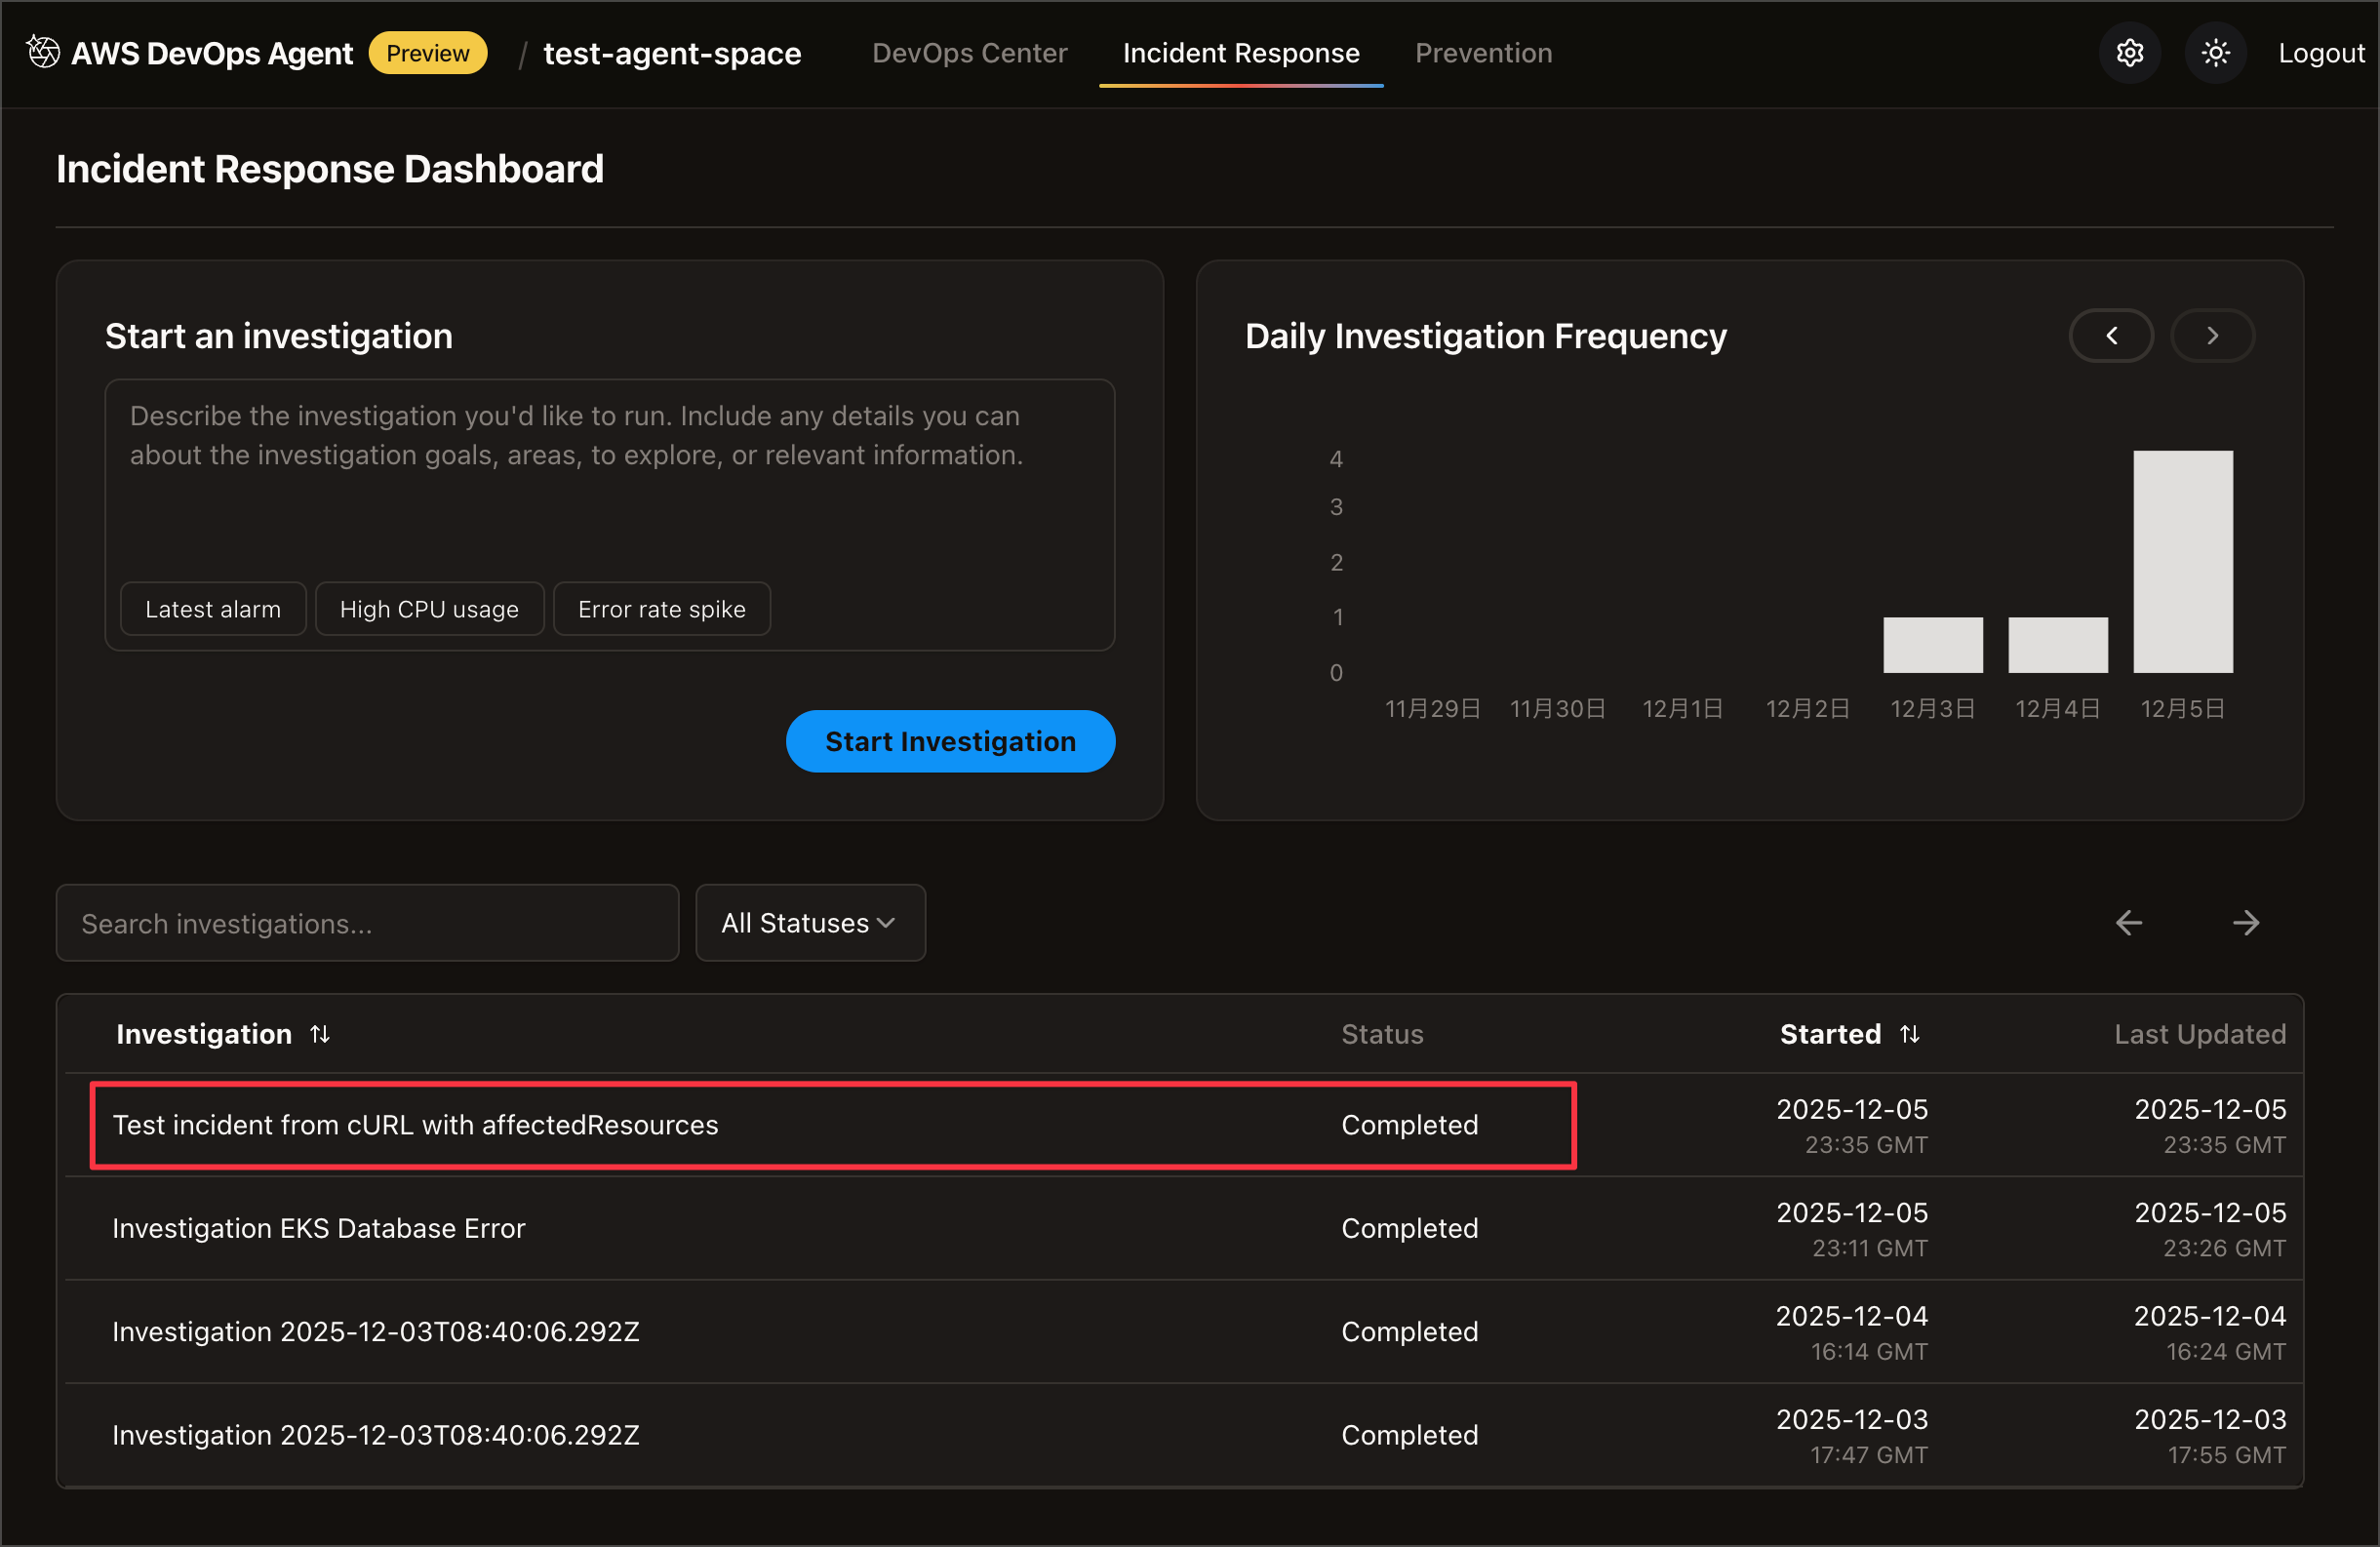The image size is (2380, 1547).
Task: Go to previous investigations page arrow
Action: 2129,922
